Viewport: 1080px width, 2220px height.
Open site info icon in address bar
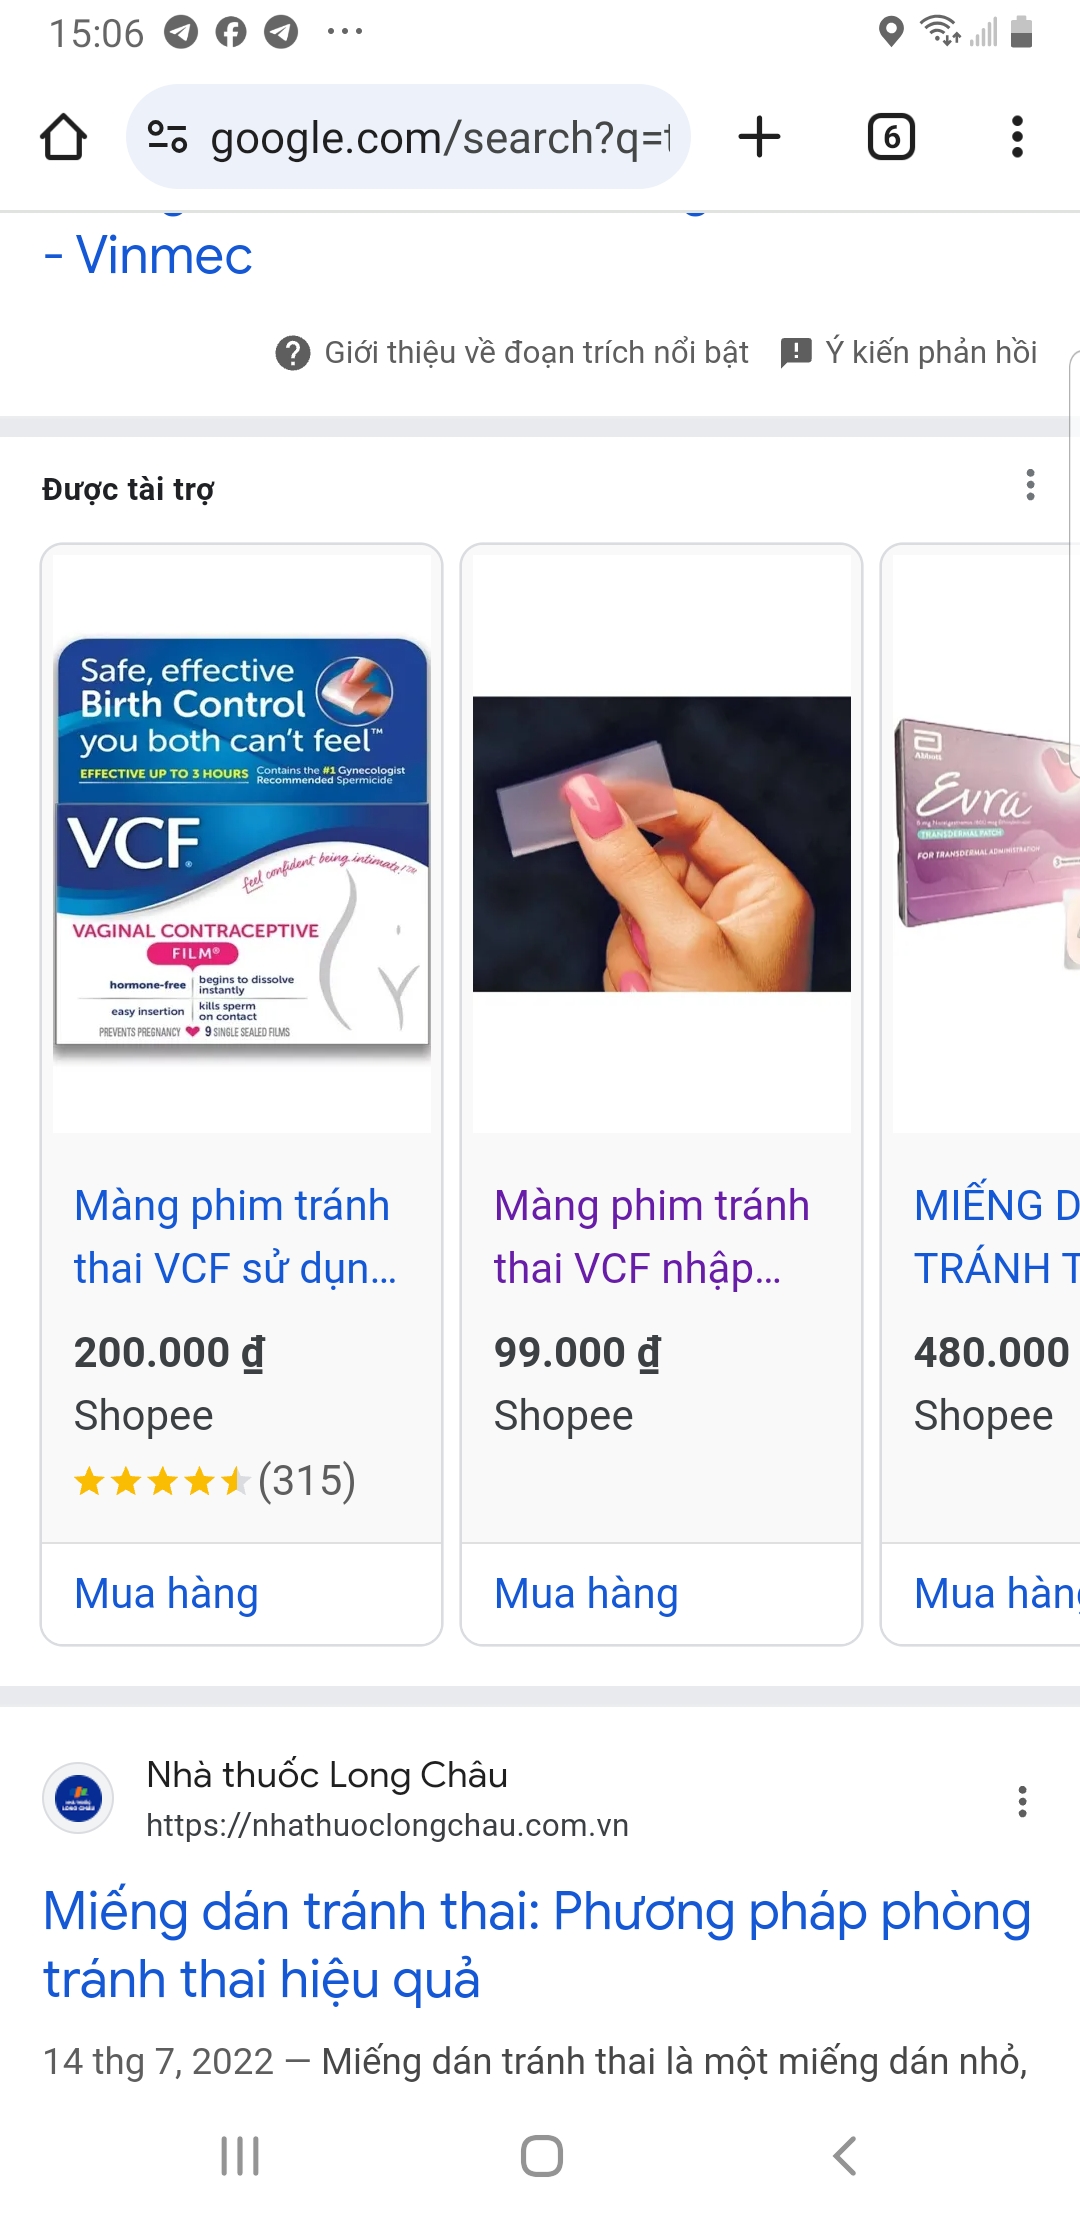click(x=167, y=137)
